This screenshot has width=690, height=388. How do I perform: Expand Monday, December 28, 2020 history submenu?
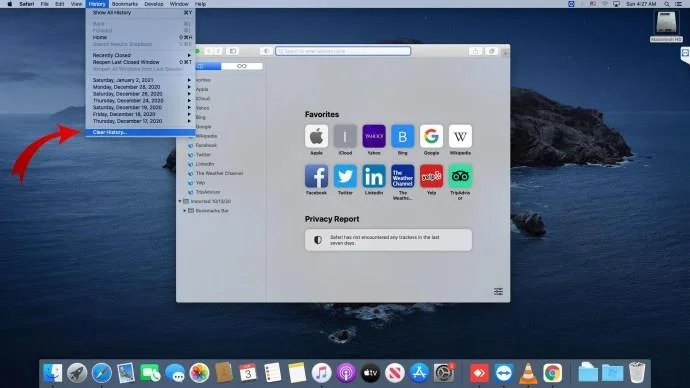140,87
